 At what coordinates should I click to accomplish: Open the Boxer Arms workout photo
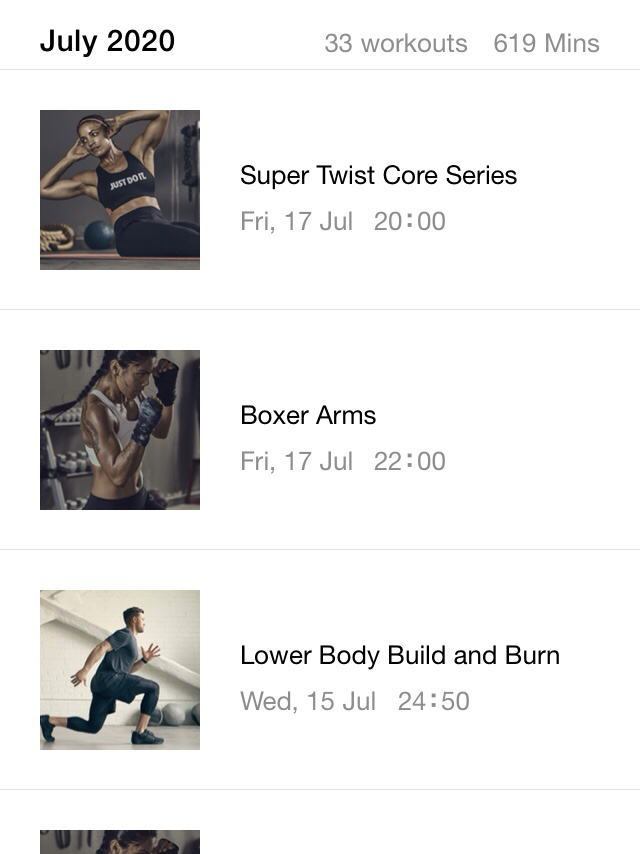point(120,430)
